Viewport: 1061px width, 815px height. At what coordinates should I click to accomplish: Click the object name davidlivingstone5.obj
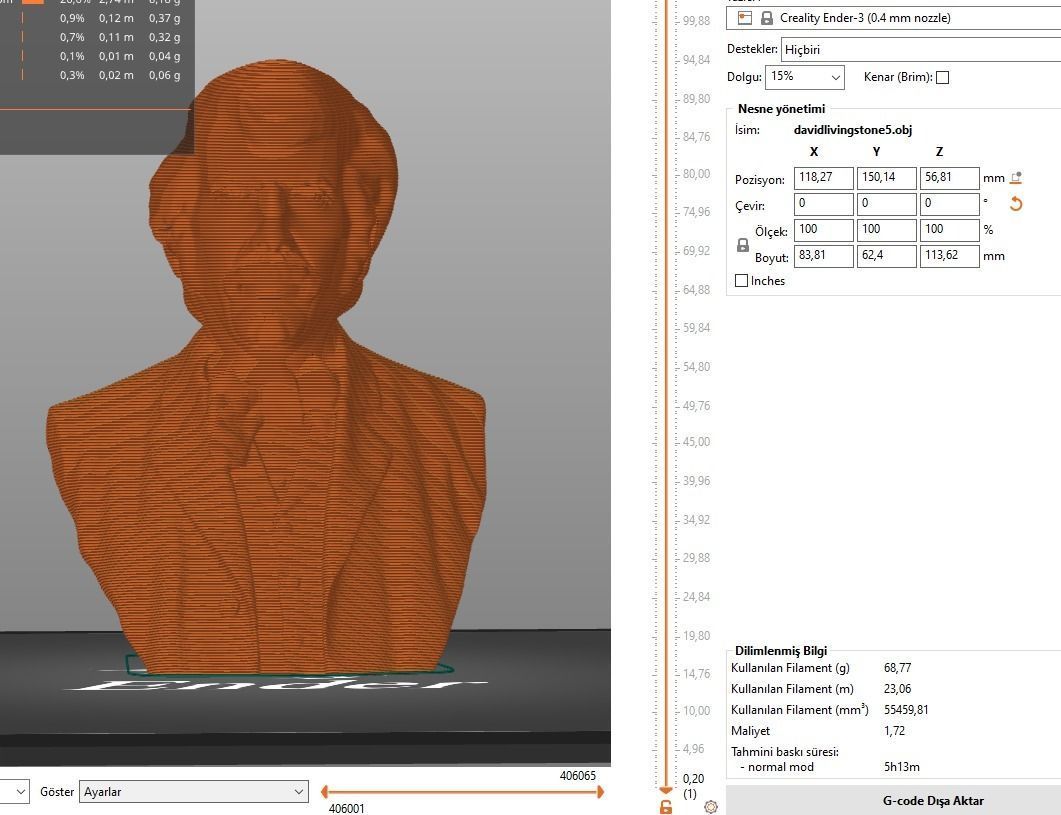coord(853,130)
